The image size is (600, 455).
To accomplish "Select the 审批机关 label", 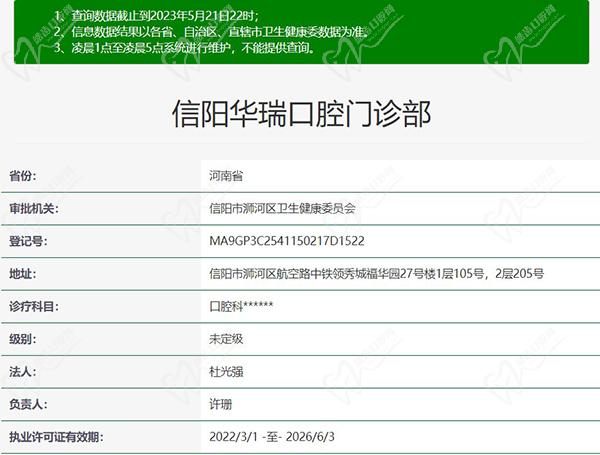I will coord(34,209).
